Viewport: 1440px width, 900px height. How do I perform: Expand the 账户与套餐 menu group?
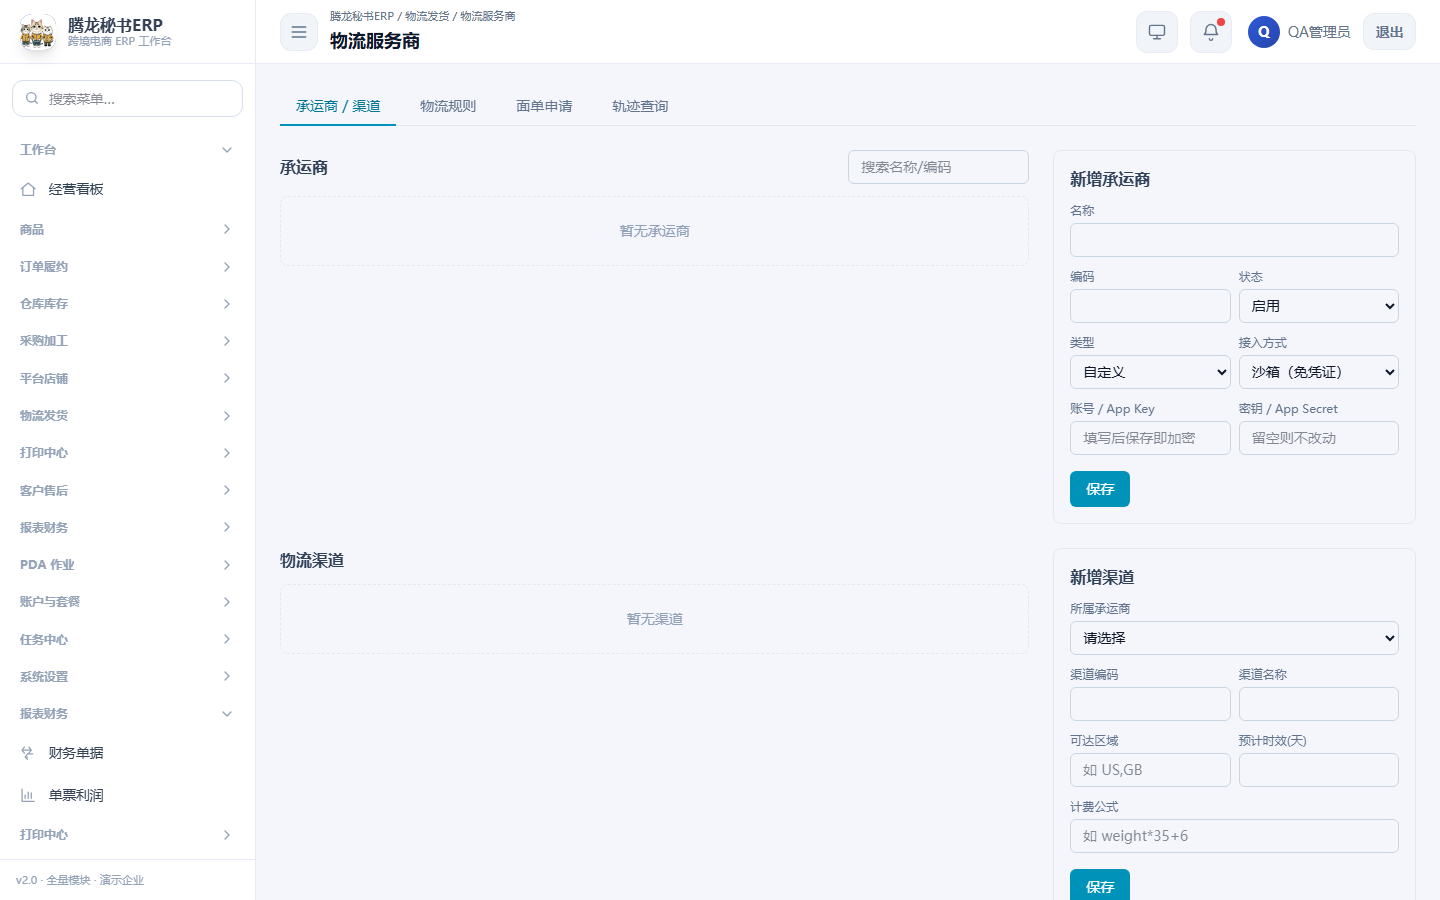[127, 602]
